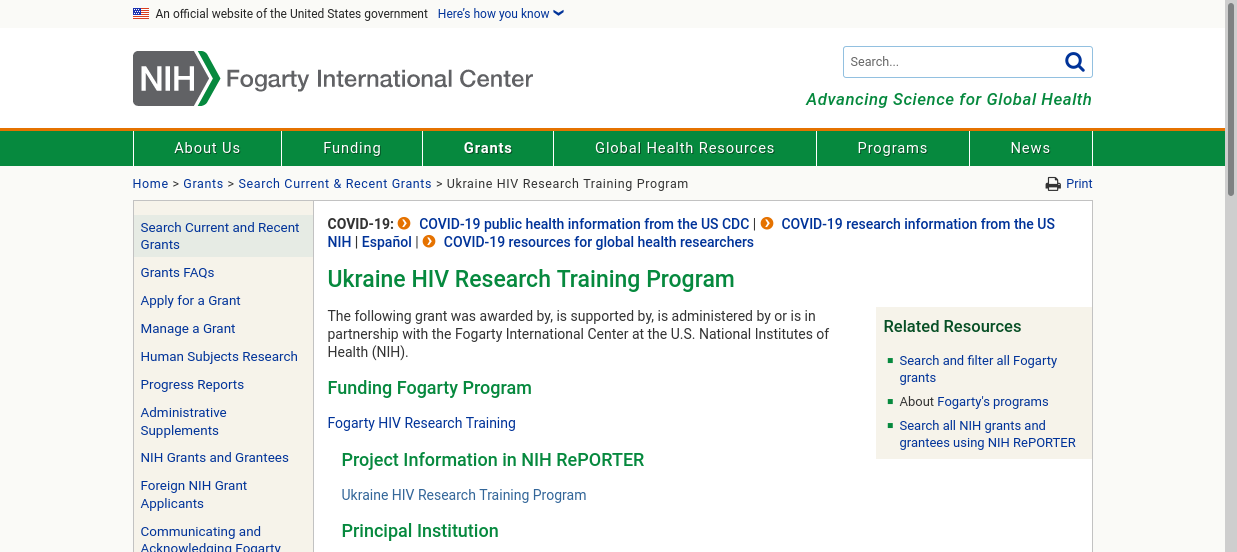This screenshot has height=552, width=1237.
Task: Open the Funding menu
Action: pos(352,148)
